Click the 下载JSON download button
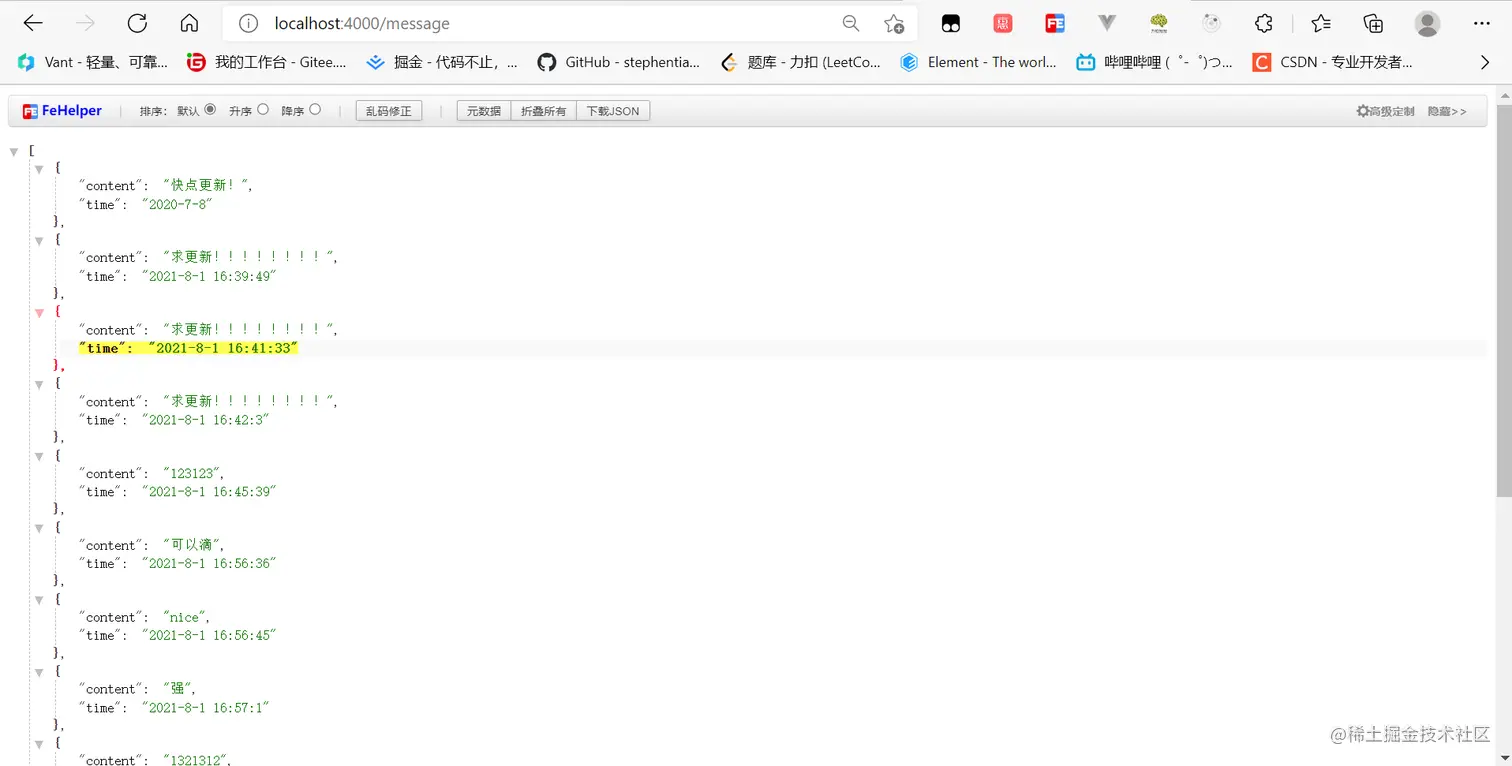 613,111
